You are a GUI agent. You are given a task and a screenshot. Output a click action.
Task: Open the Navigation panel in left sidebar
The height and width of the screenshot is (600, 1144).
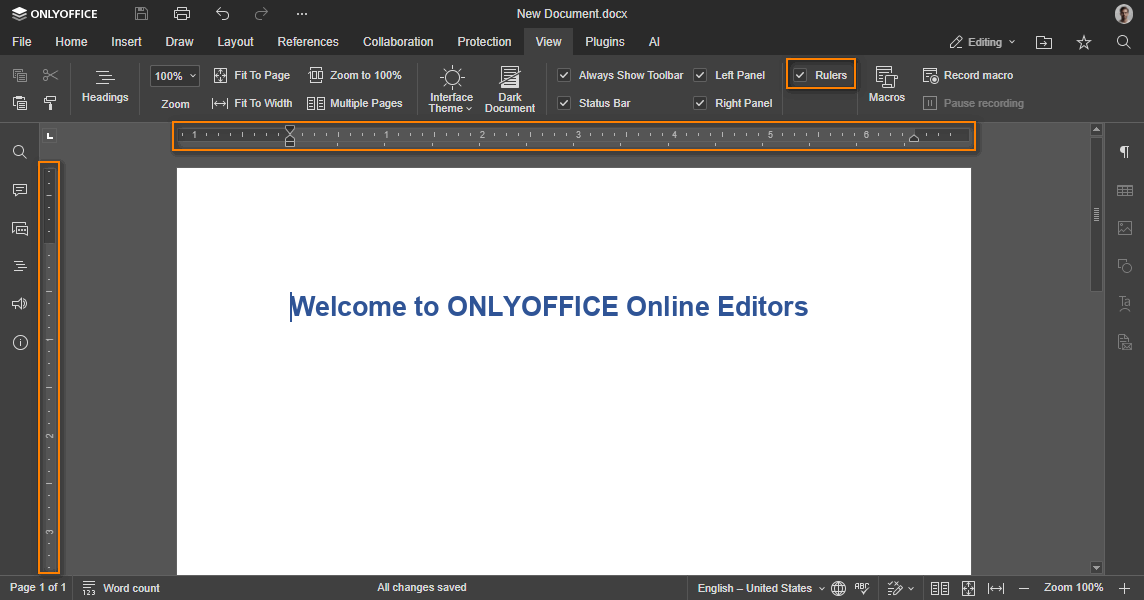tap(20, 266)
